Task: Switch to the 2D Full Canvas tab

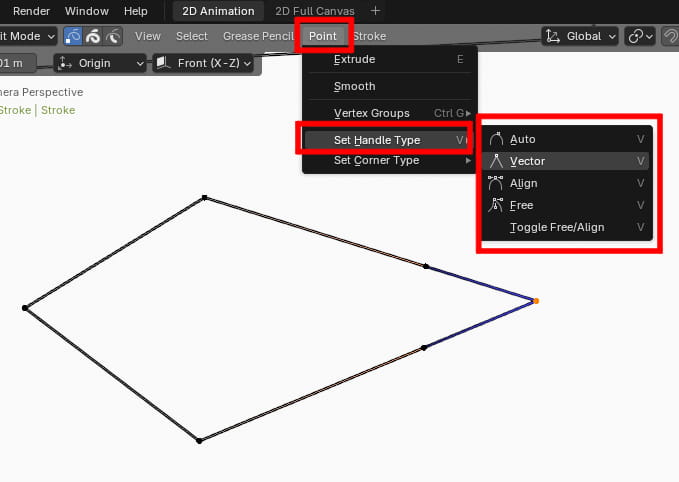Action: coord(317,11)
